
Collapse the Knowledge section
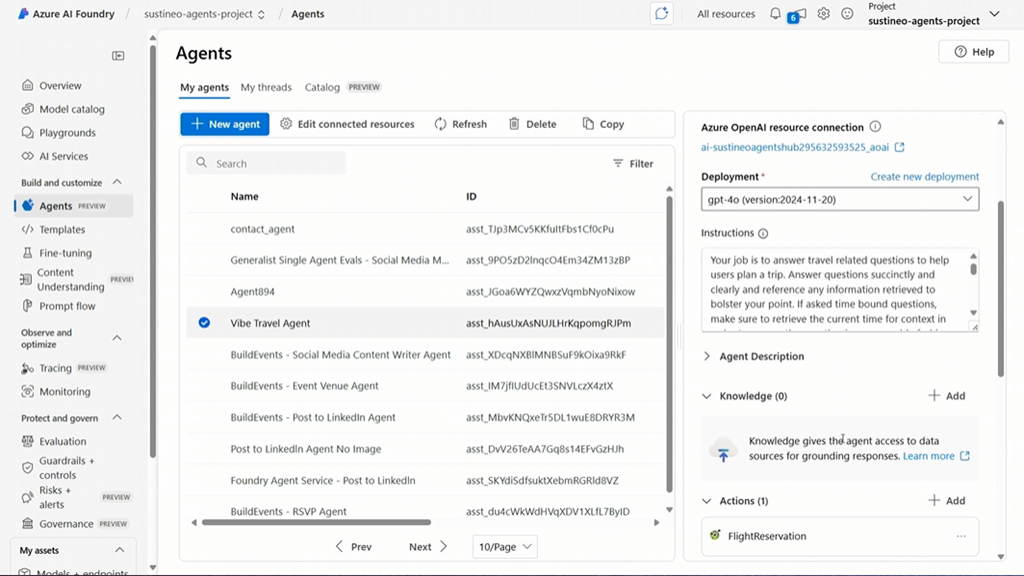click(708, 396)
